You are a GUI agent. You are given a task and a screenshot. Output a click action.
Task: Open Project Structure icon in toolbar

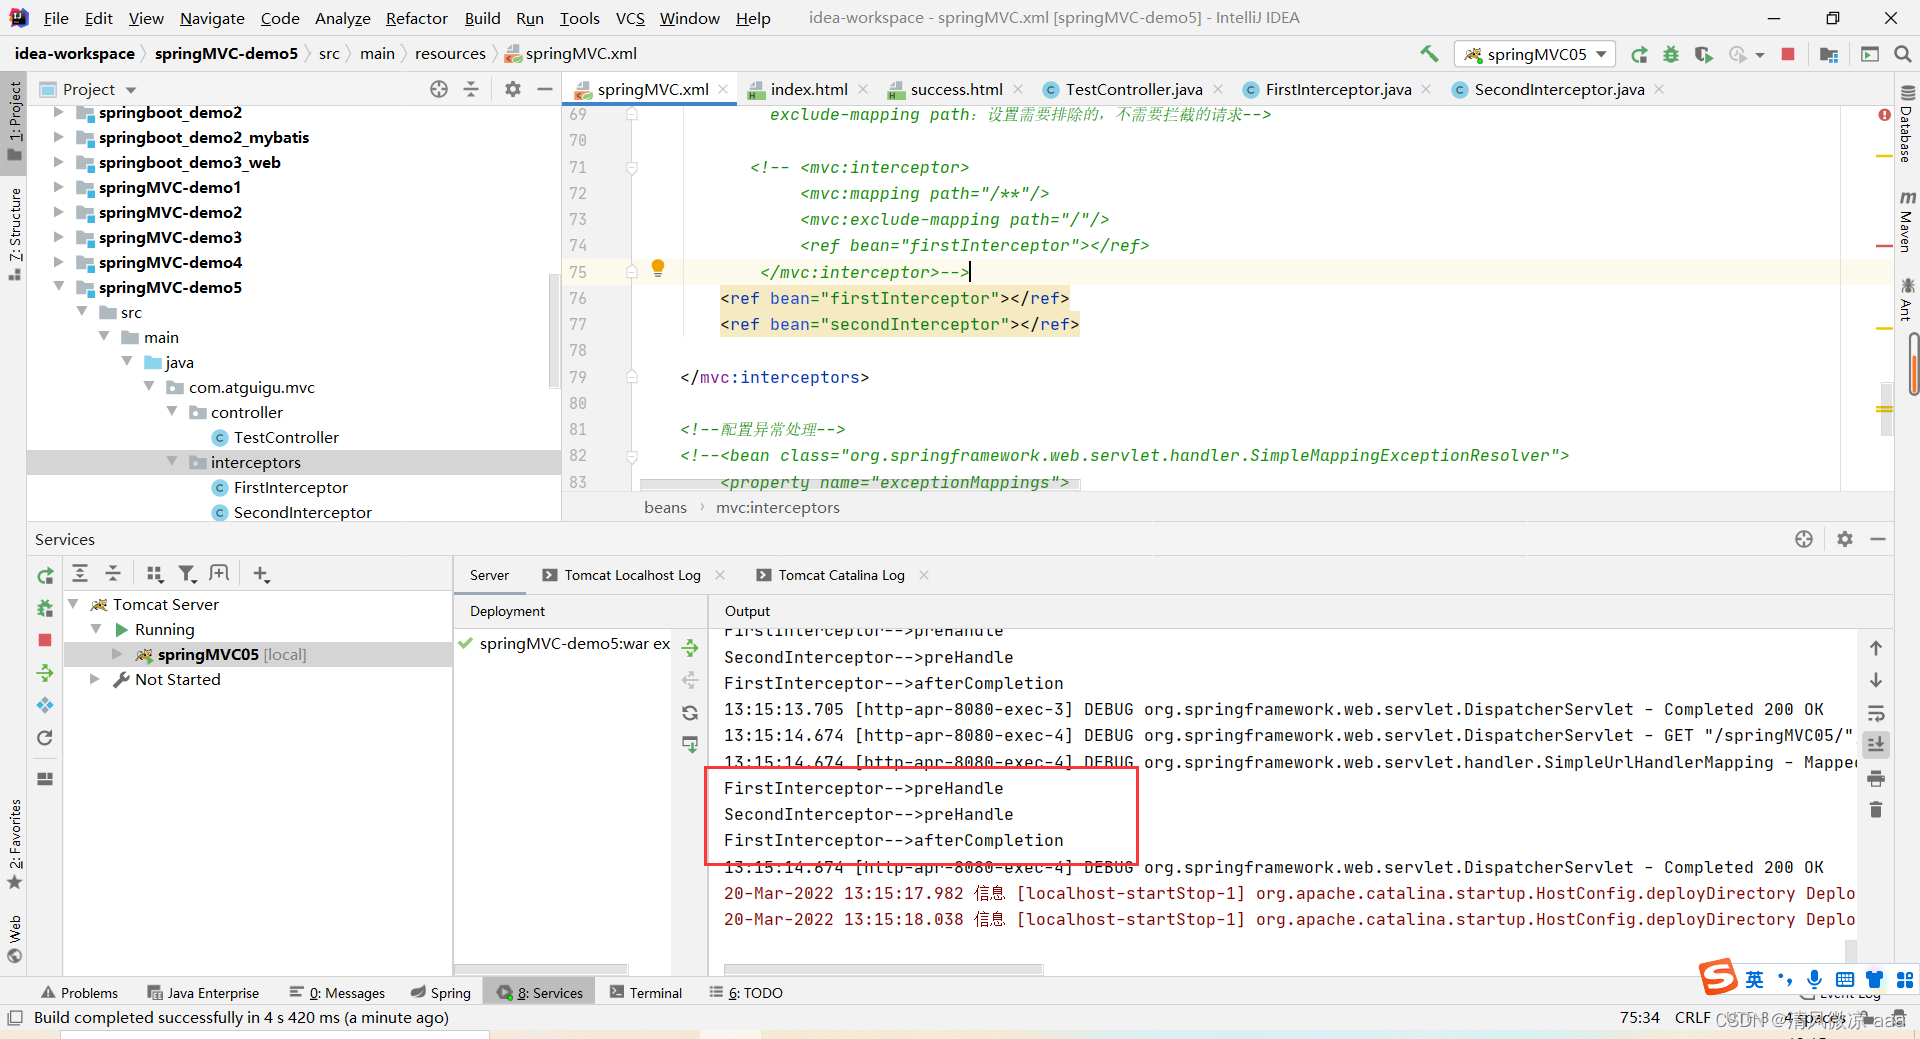1829,54
